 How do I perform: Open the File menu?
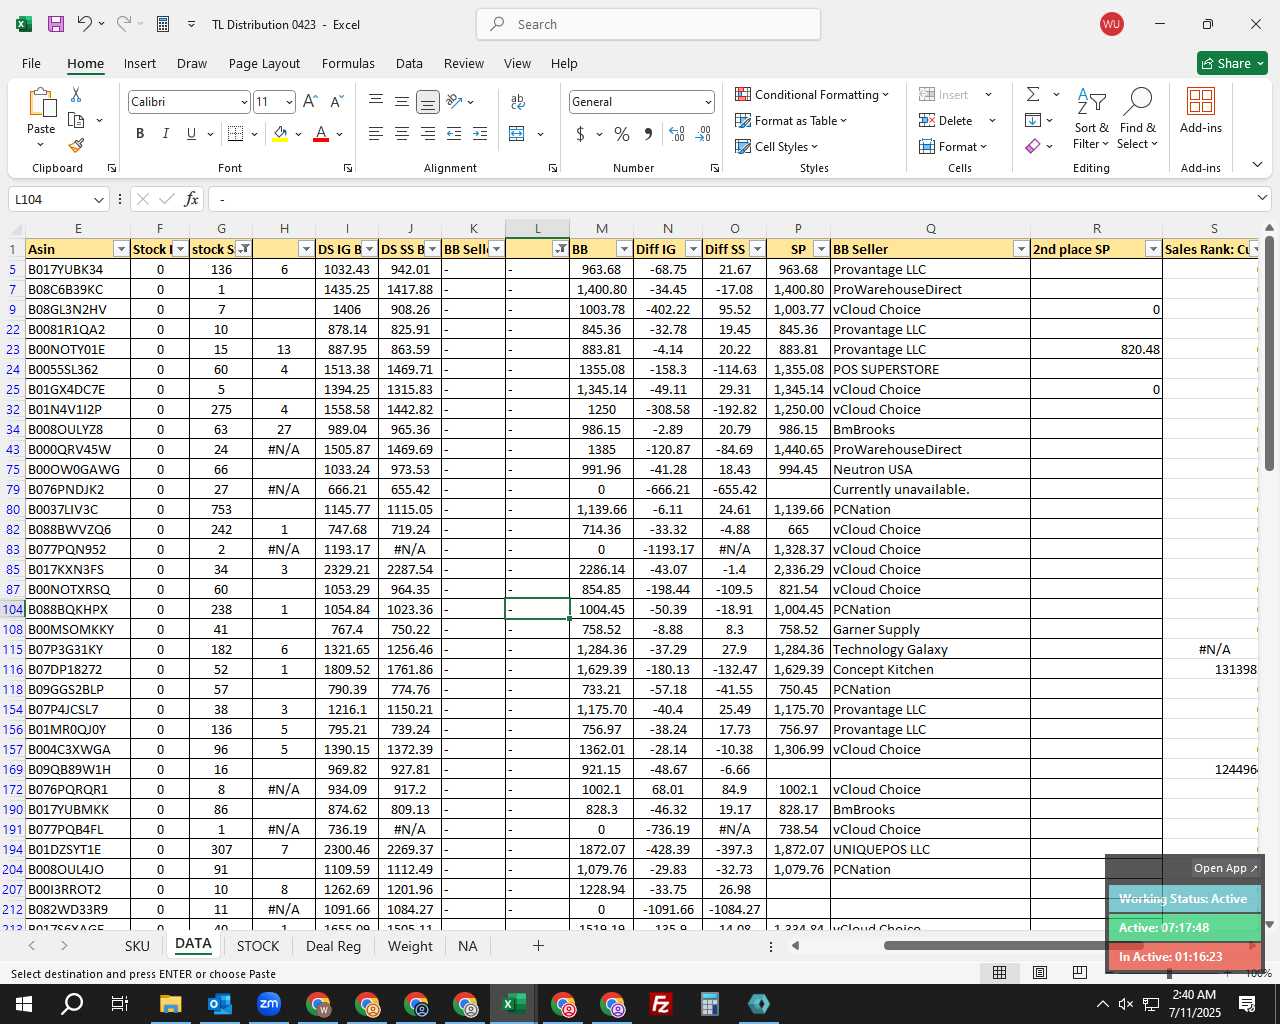[x=31, y=63]
